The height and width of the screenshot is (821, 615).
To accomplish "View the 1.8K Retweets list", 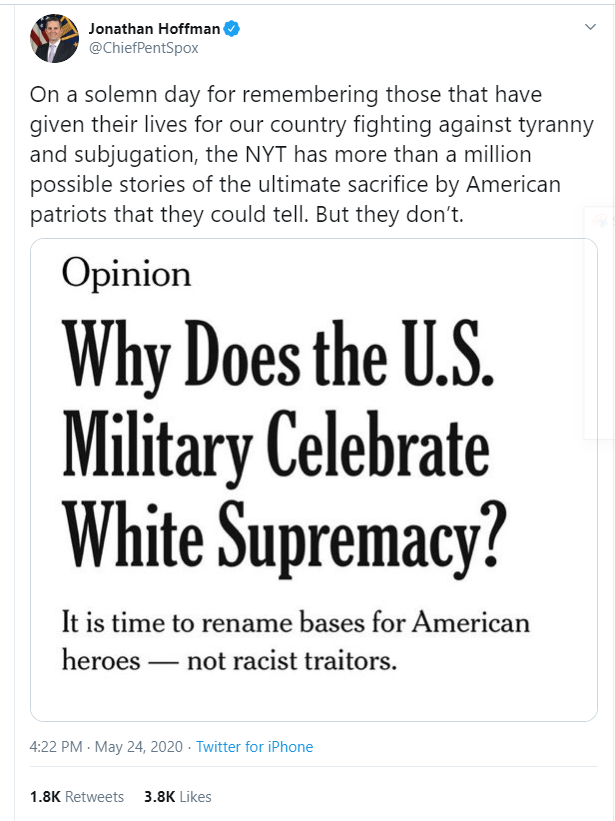I will pyautogui.click(x=77, y=797).
